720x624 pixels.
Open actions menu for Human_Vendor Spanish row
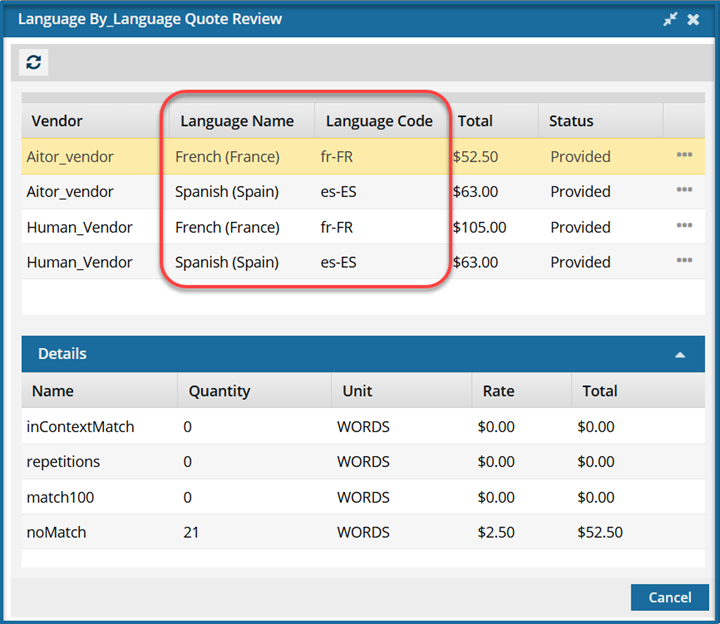(x=684, y=261)
